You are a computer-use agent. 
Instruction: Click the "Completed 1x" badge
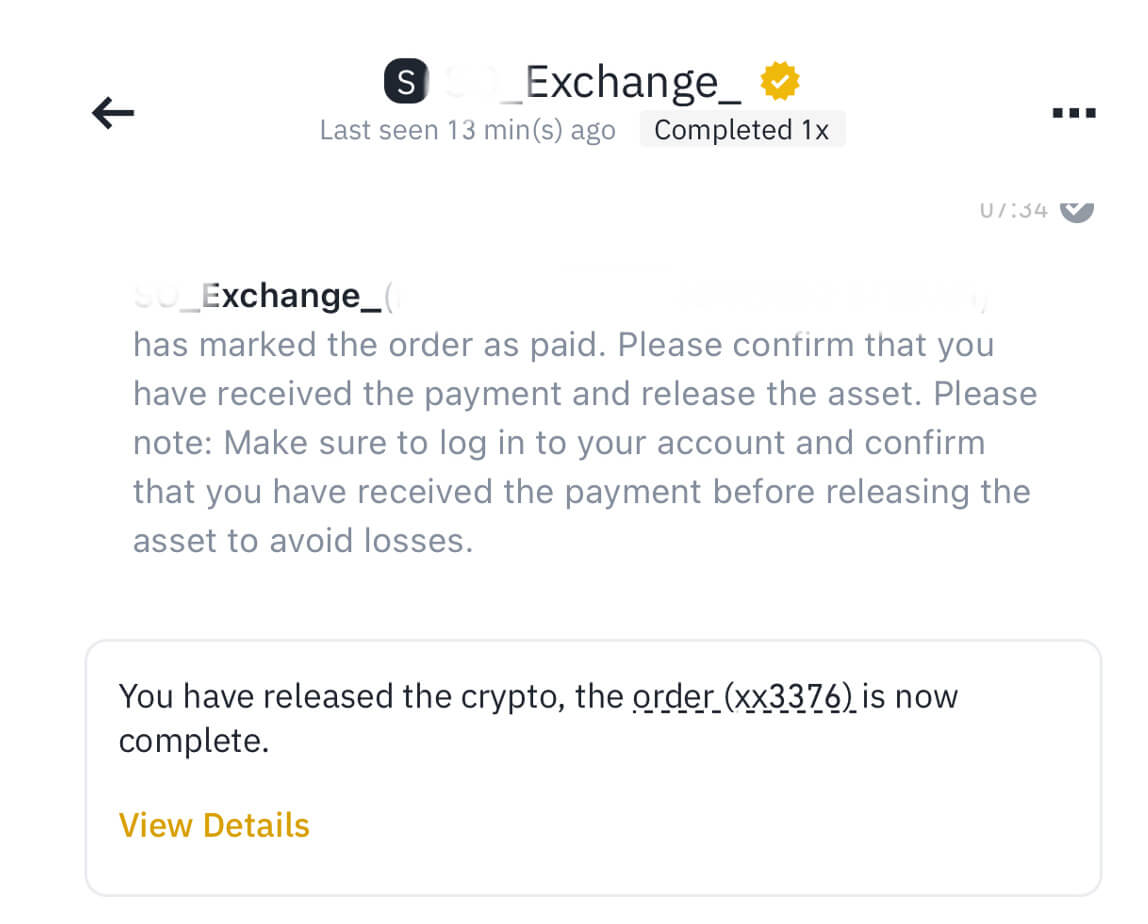(742, 131)
